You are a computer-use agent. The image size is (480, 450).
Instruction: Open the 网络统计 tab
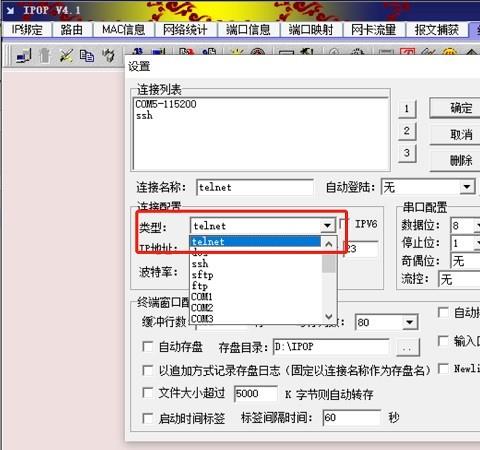click(185, 30)
